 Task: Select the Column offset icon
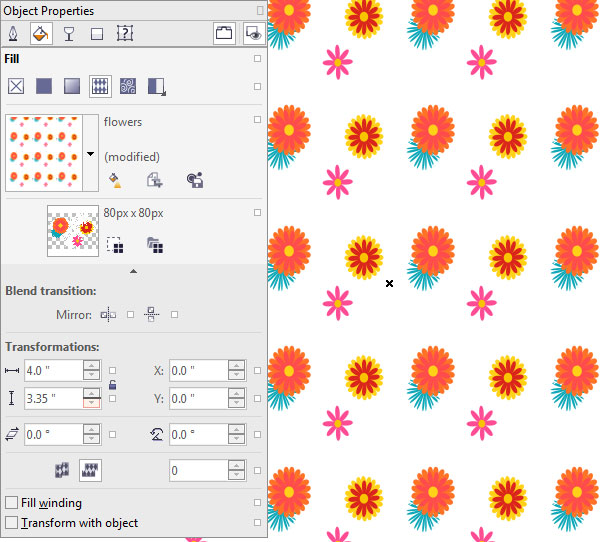[x=90, y=470]
